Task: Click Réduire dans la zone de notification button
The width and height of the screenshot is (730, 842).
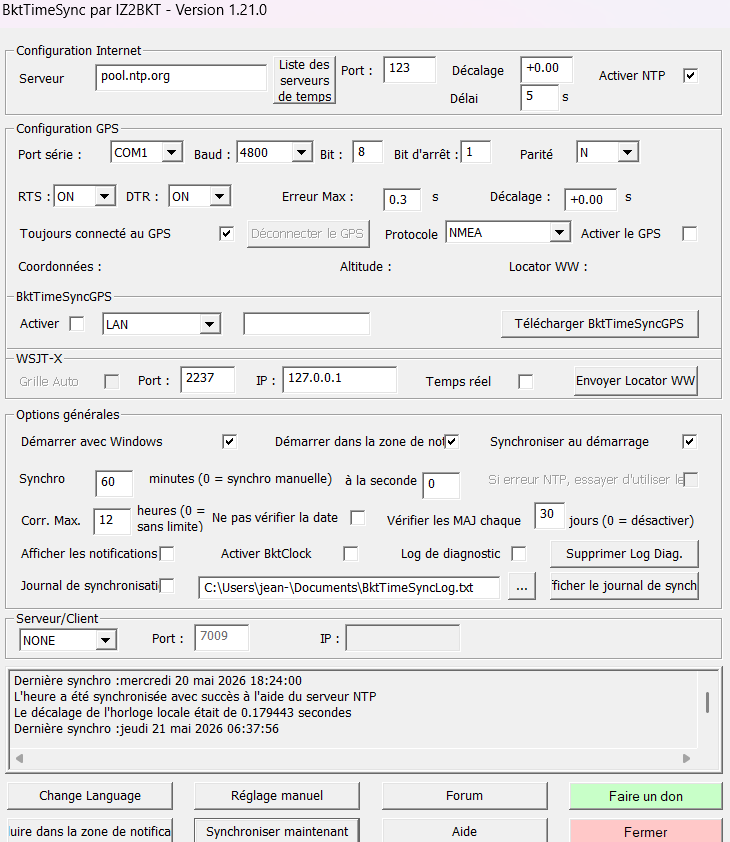Action: point(90,831)
